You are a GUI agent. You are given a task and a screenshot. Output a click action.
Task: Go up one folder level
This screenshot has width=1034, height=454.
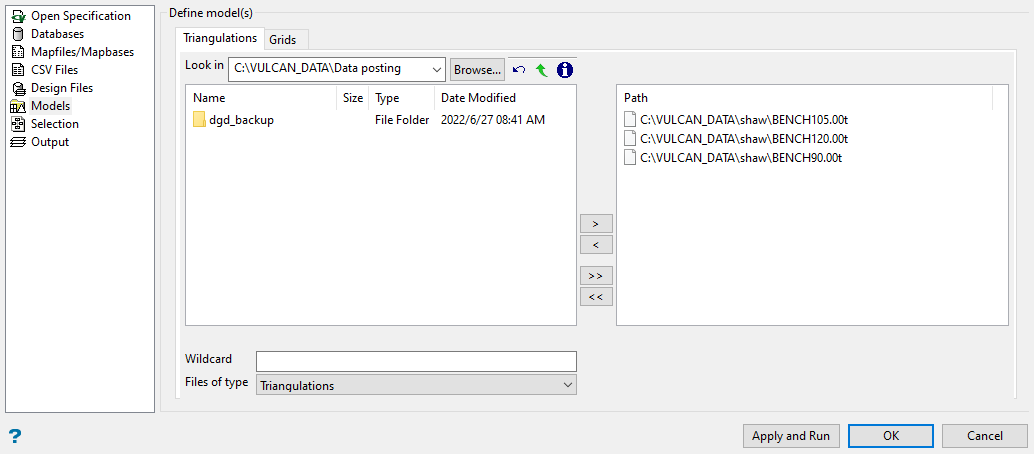(541, 70)
